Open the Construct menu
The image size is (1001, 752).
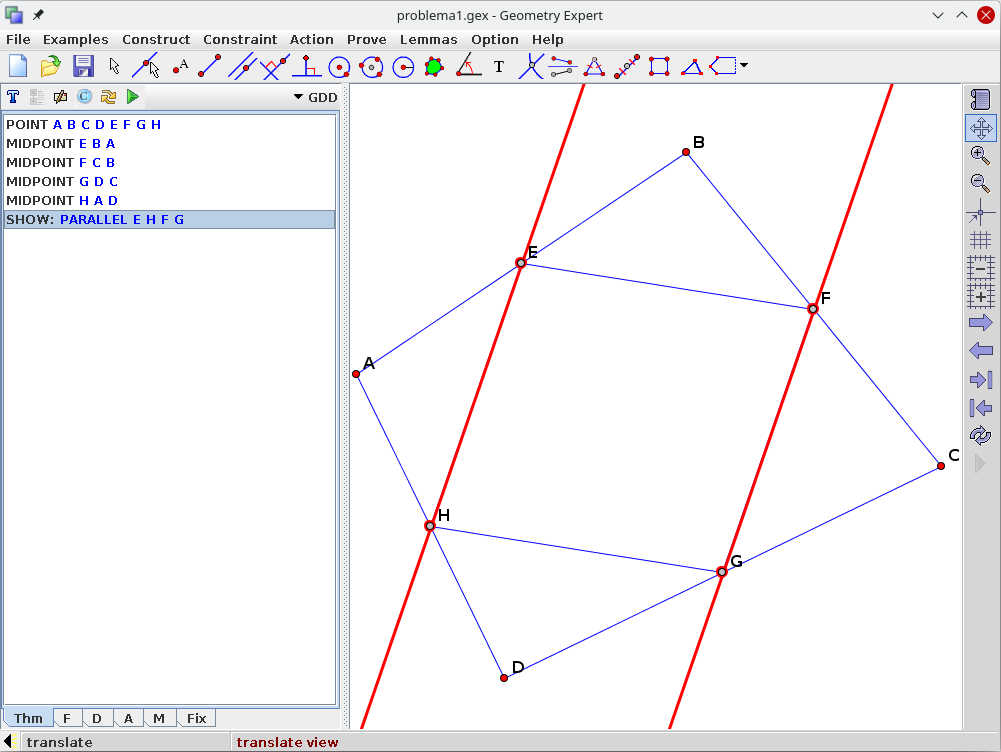pos(156,40)
